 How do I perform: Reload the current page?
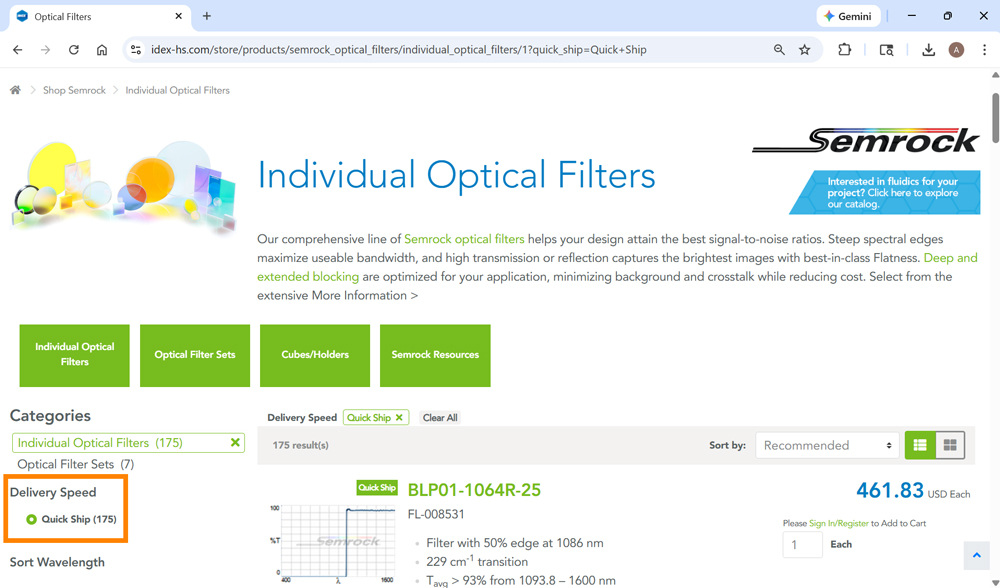coord(73,50)
